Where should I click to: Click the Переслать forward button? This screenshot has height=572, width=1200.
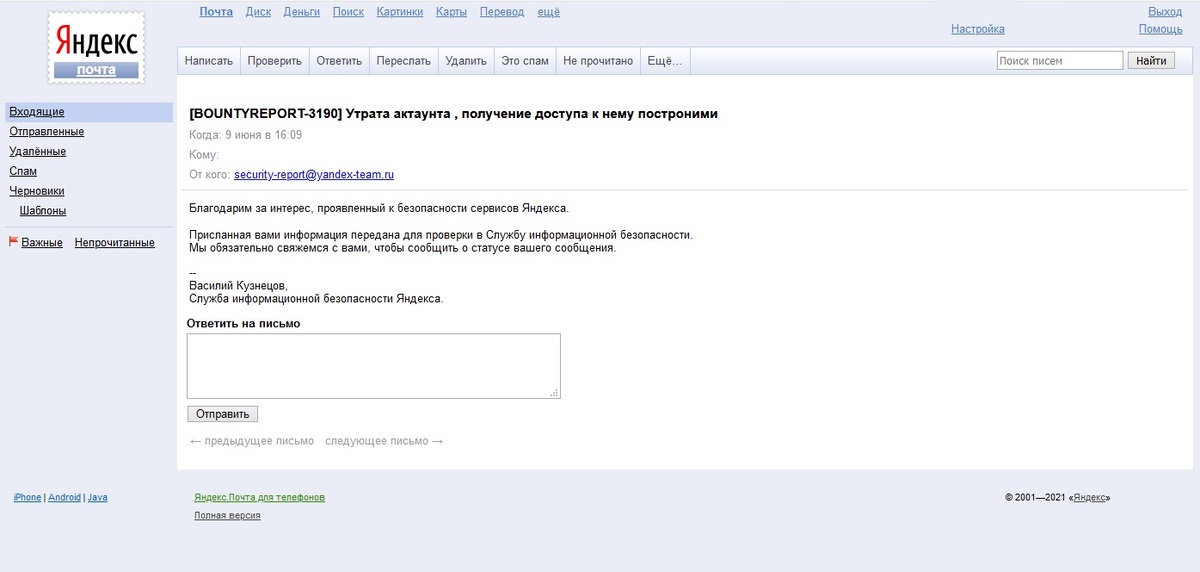(404, 60)
